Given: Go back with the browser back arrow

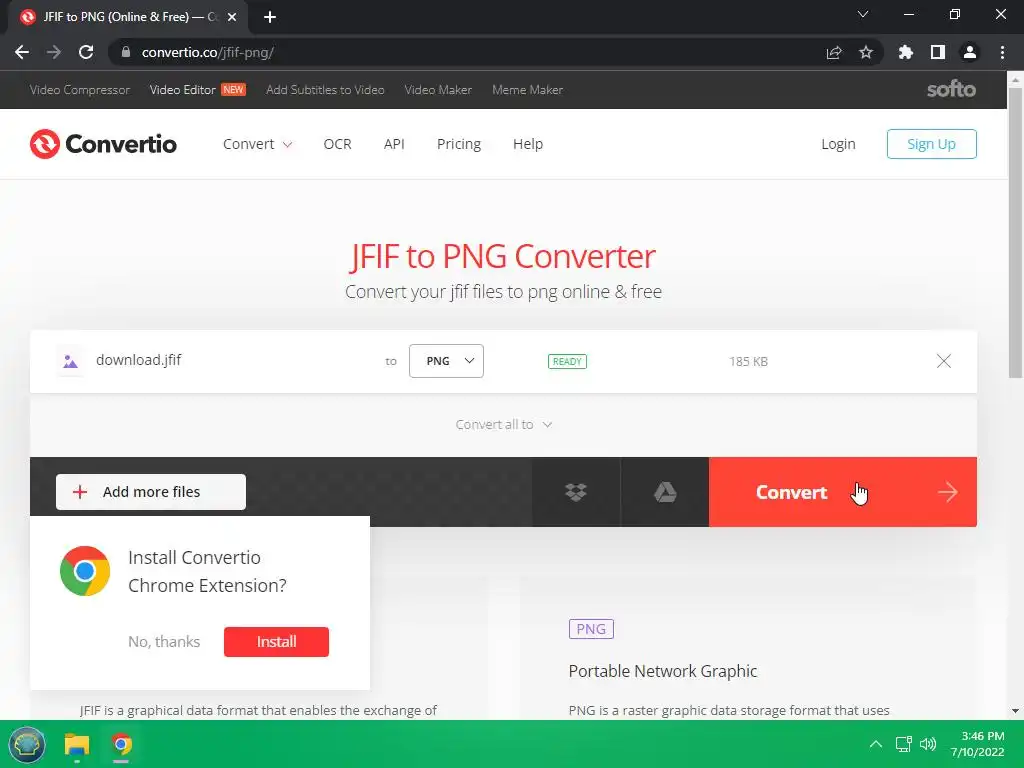Looking at the screenshot, I should pos(22,52).
